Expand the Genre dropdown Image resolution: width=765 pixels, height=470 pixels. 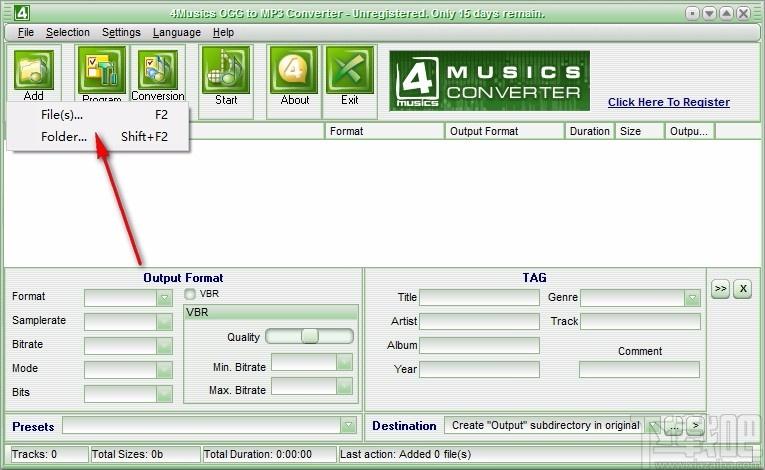coord(692,298)
